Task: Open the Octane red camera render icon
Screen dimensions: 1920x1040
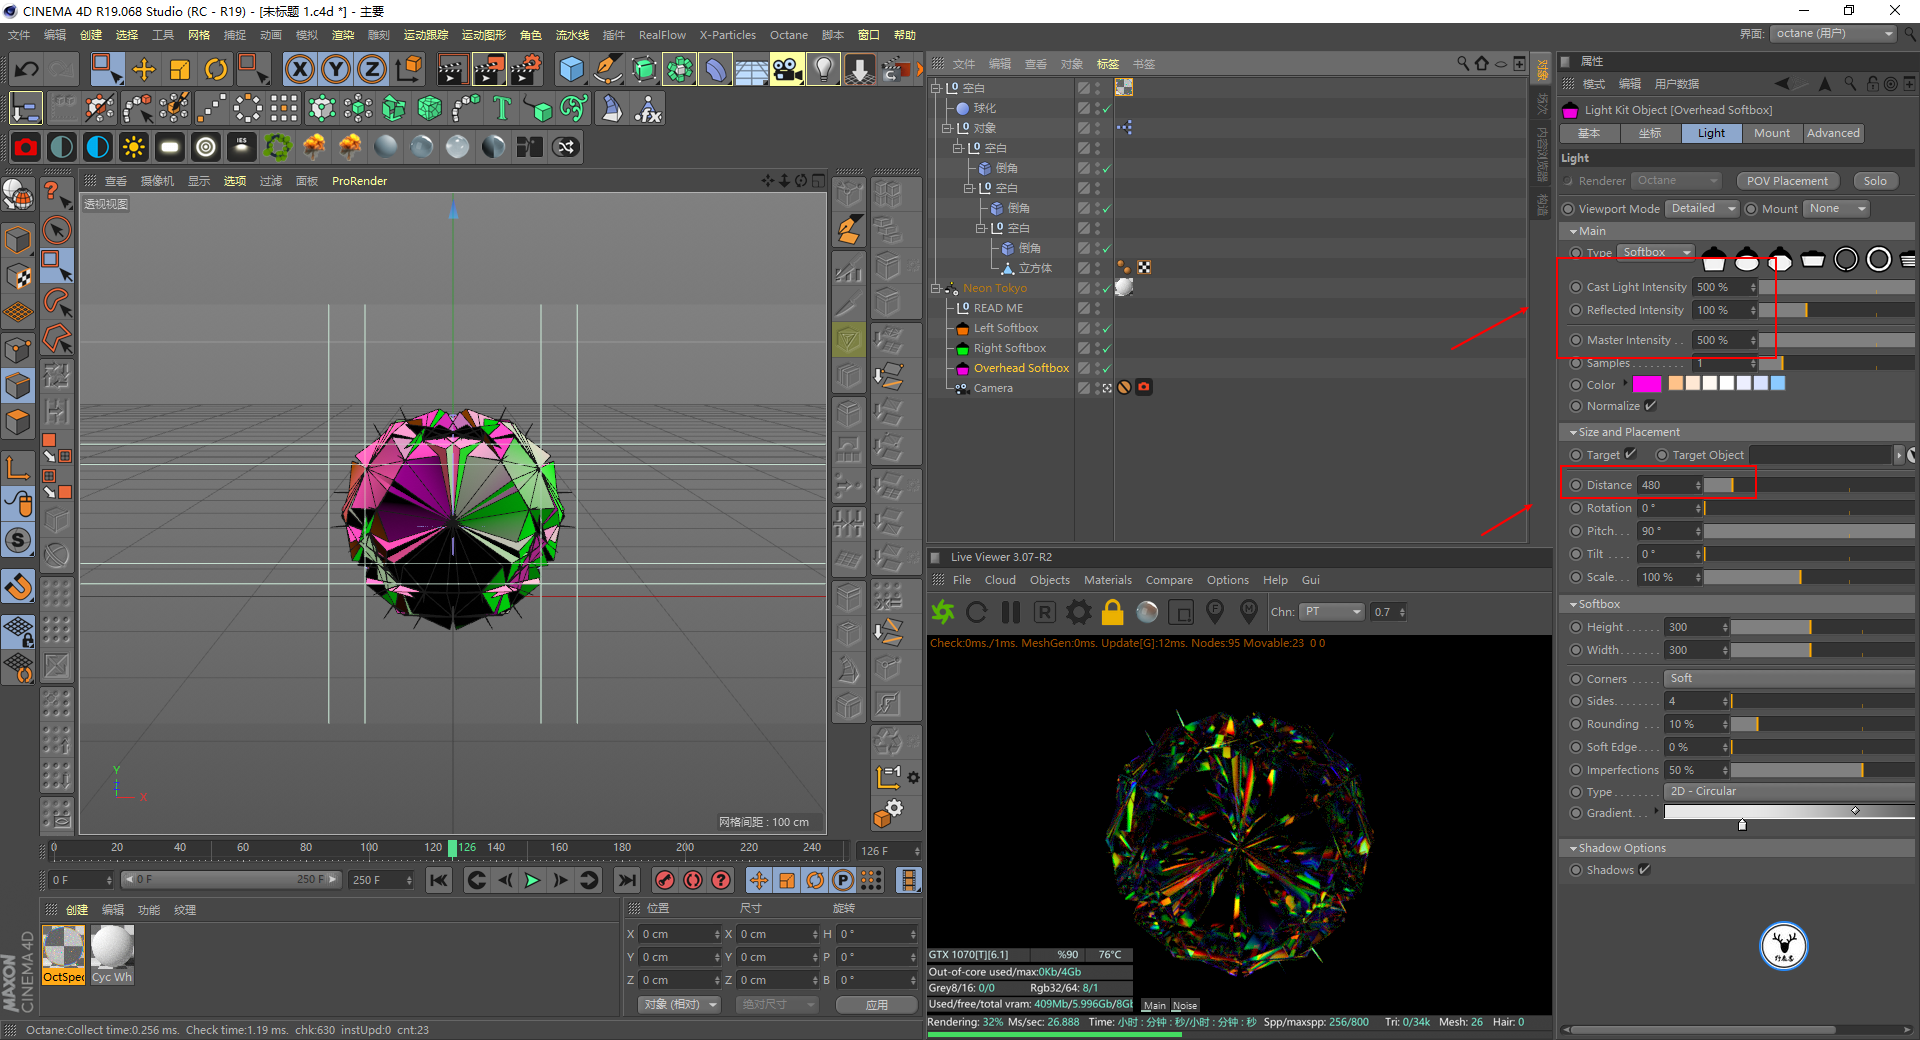Action: pos(26,147)
